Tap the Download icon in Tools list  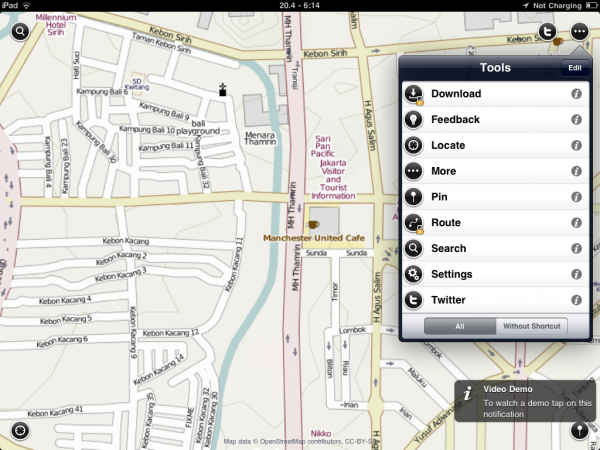pos(415,94)
